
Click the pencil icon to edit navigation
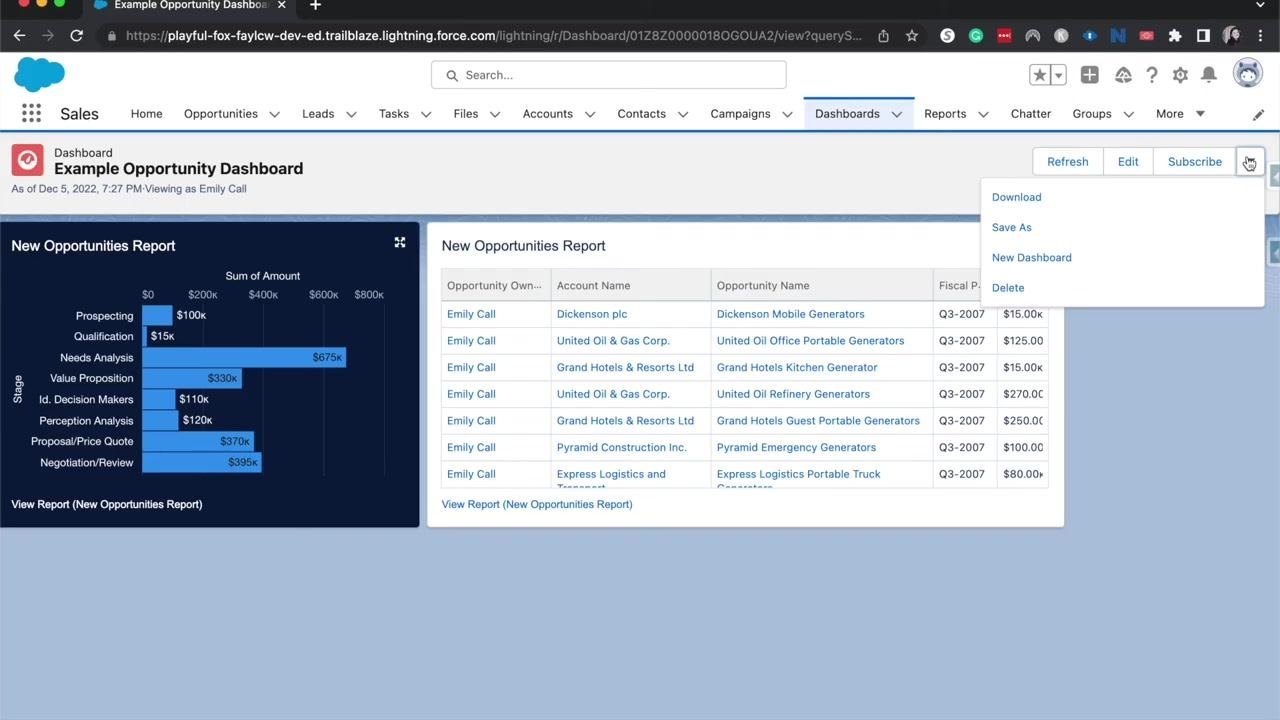[1258, 114]
